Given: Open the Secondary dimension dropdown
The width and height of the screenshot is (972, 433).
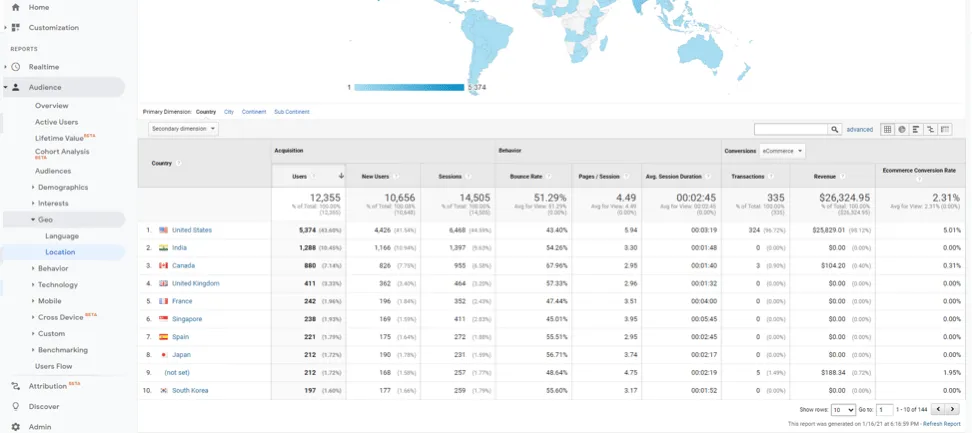Looking at the screenshot, I should (183, 129).
